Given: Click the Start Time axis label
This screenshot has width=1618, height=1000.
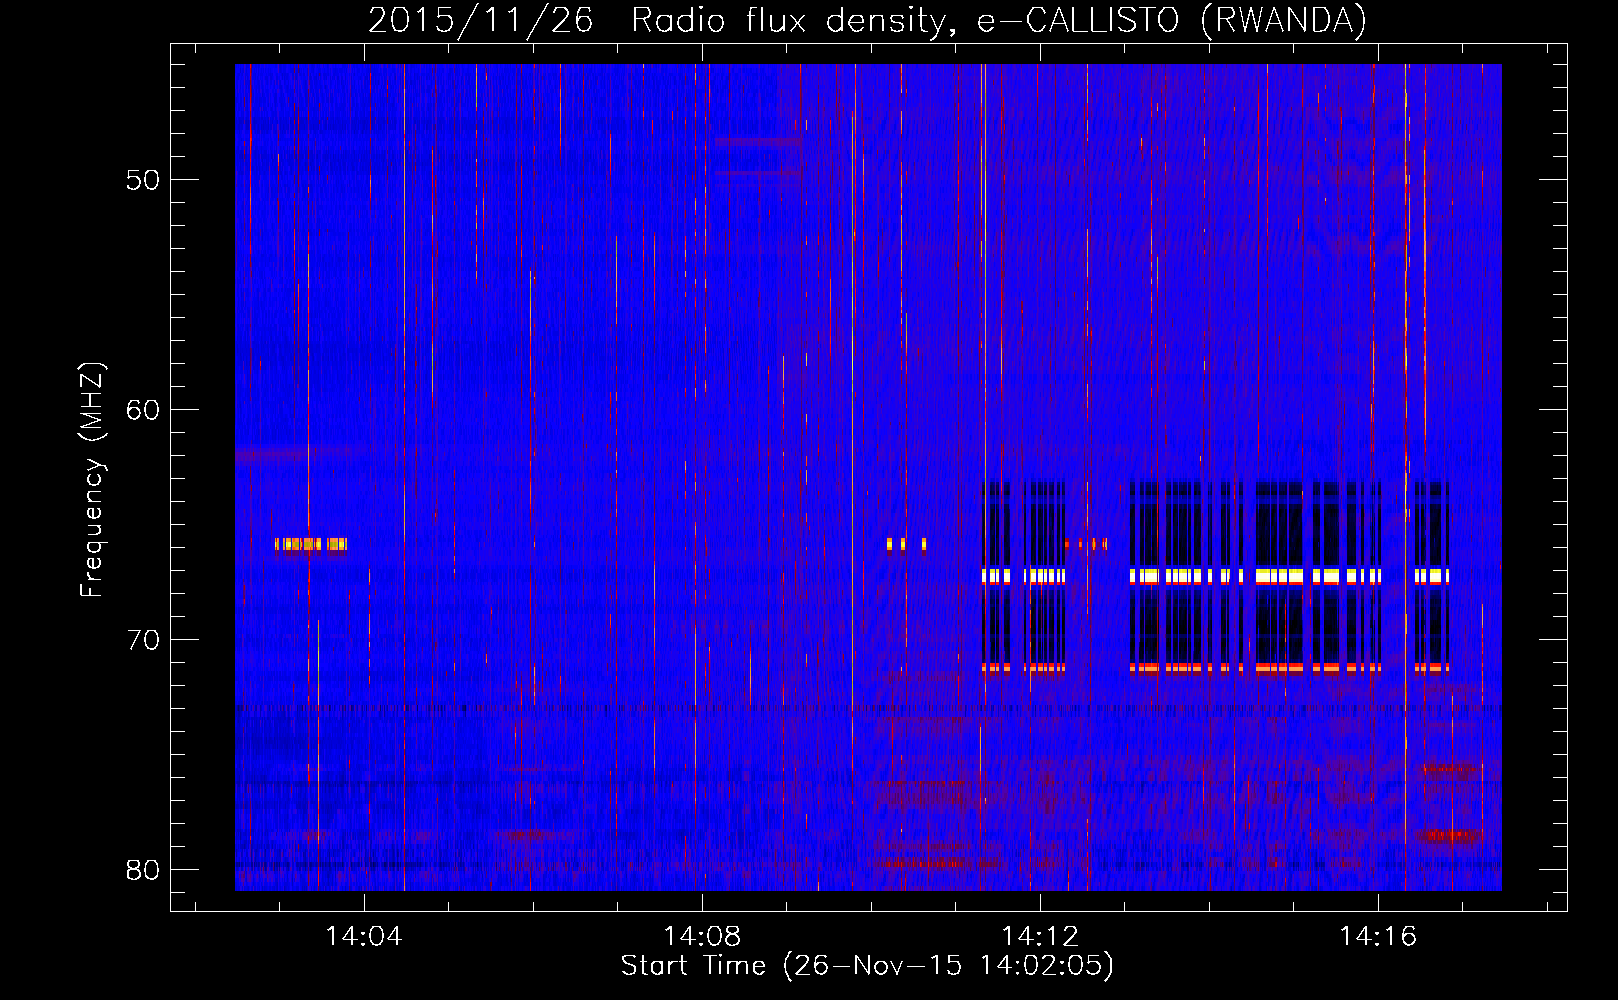Looking at the screenshot, I should pos(867,966).
